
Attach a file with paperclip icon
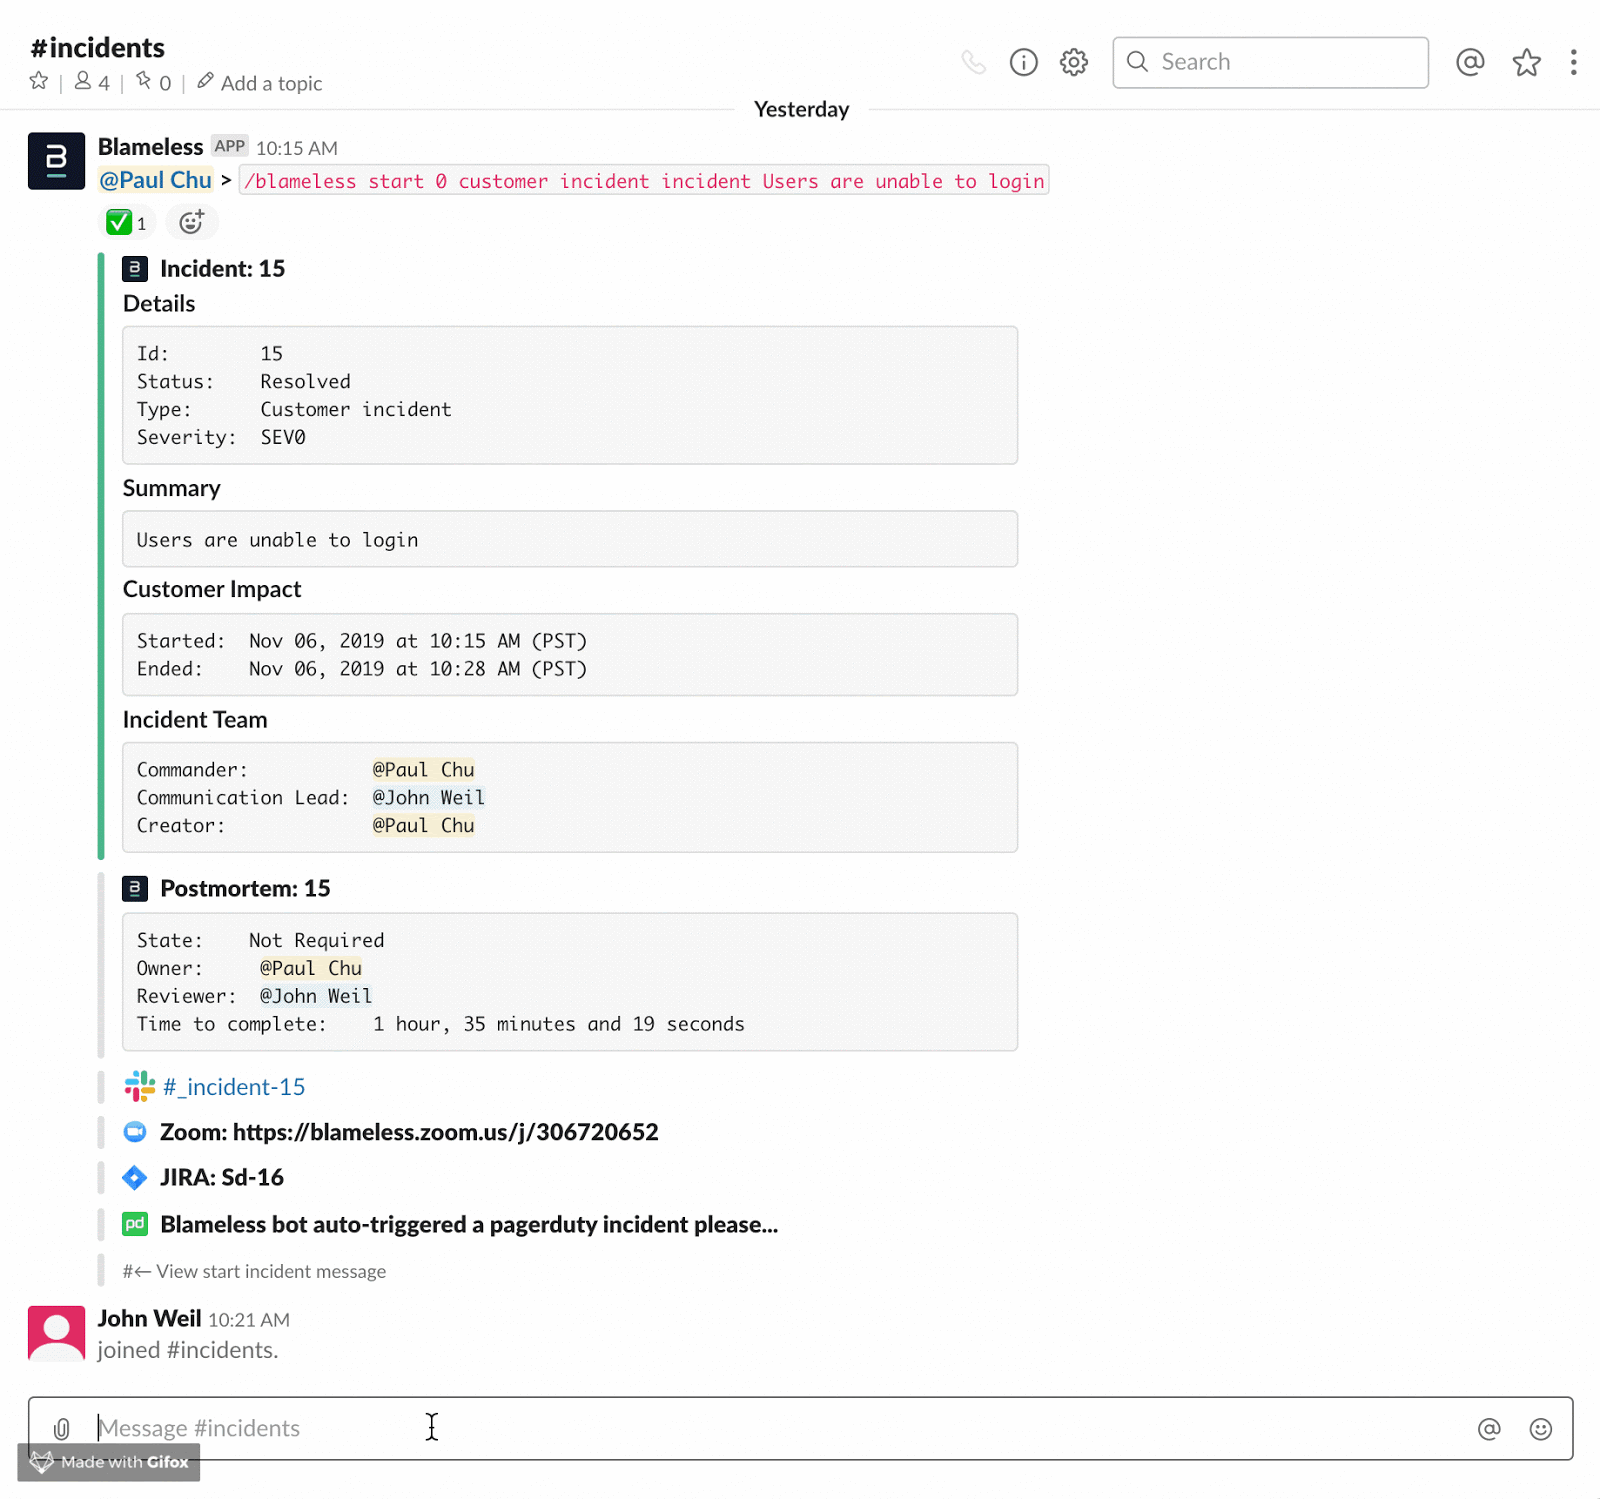pos(62,1428)
